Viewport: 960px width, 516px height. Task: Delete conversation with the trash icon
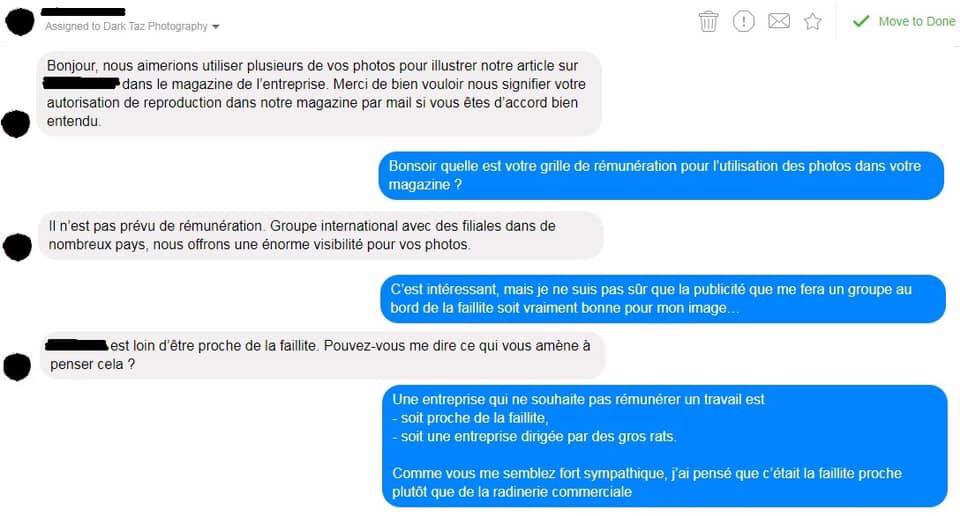click(x=708, y=21)
